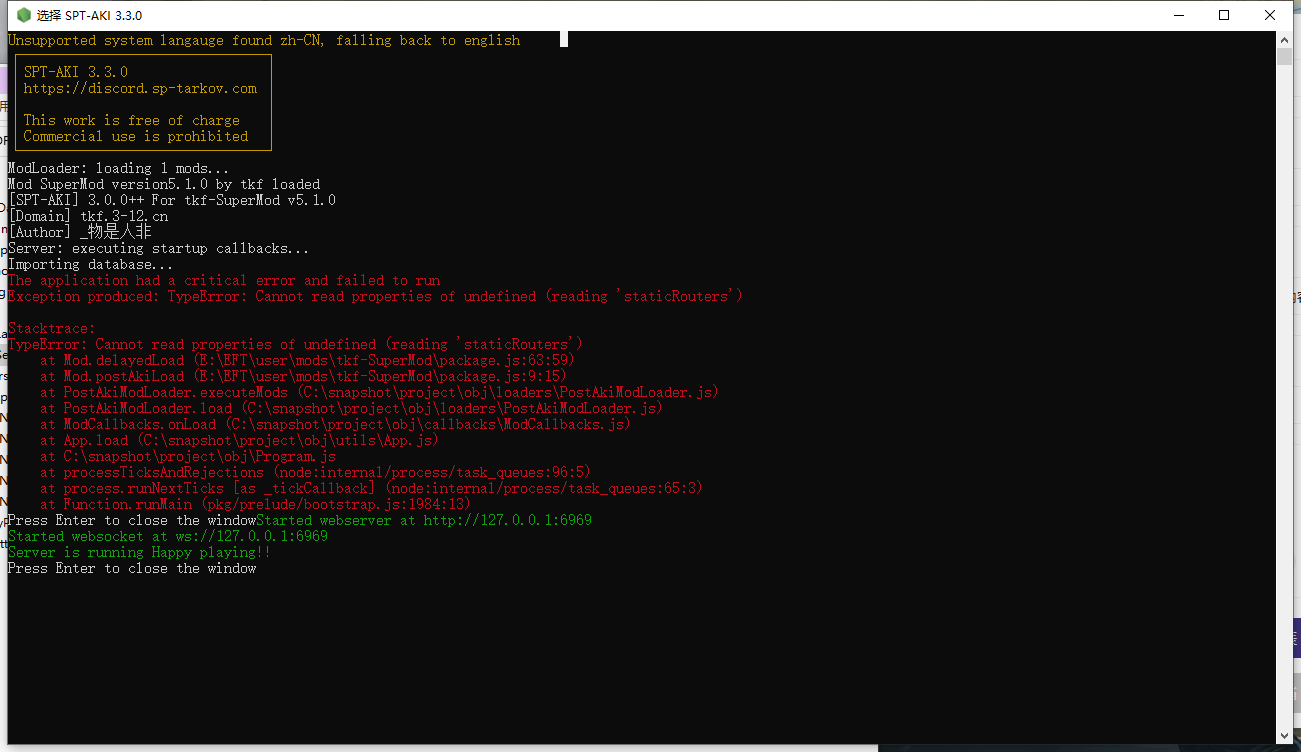Click the '[Author]' line
The width and height of the screenshot is (1301, 752).
click(80, 232)
